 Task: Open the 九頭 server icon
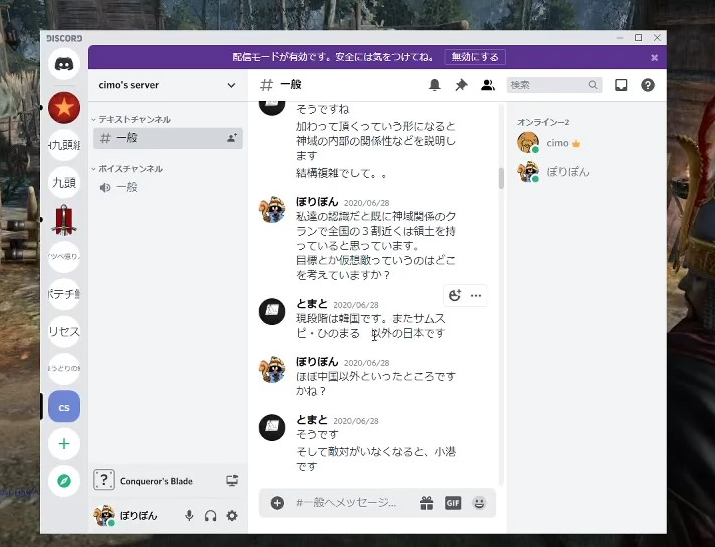64,182
